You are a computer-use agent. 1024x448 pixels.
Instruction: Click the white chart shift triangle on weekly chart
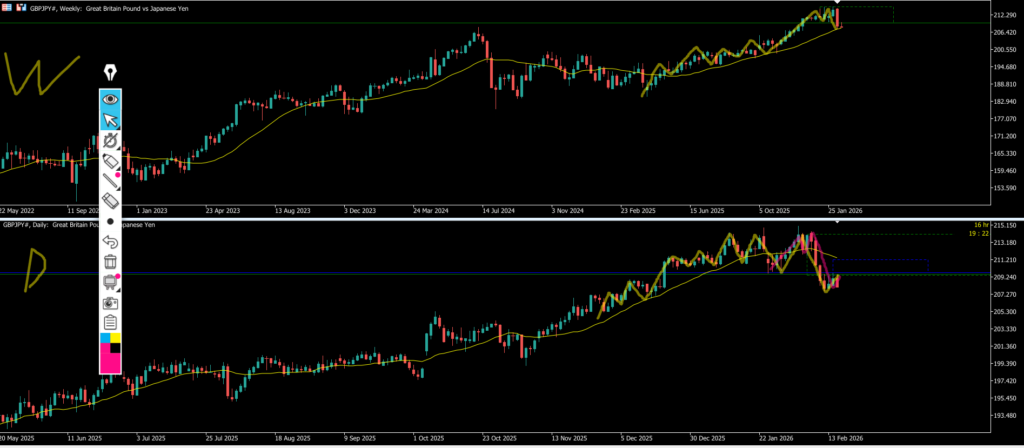[838, 3]
